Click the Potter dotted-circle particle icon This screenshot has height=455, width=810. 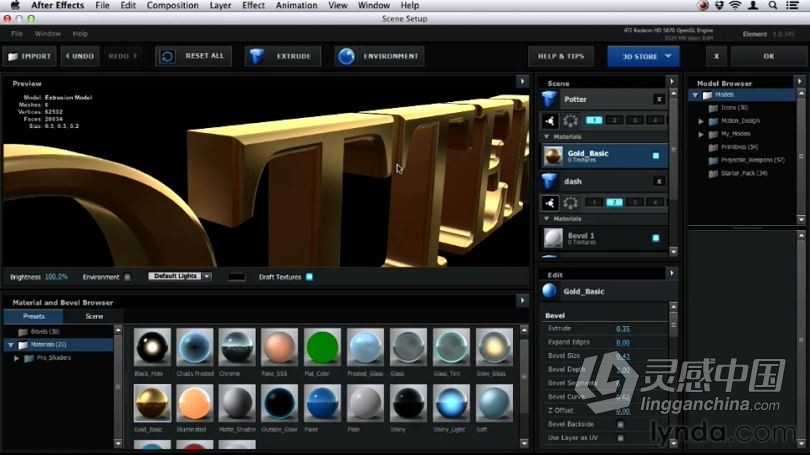coord(570,121)
